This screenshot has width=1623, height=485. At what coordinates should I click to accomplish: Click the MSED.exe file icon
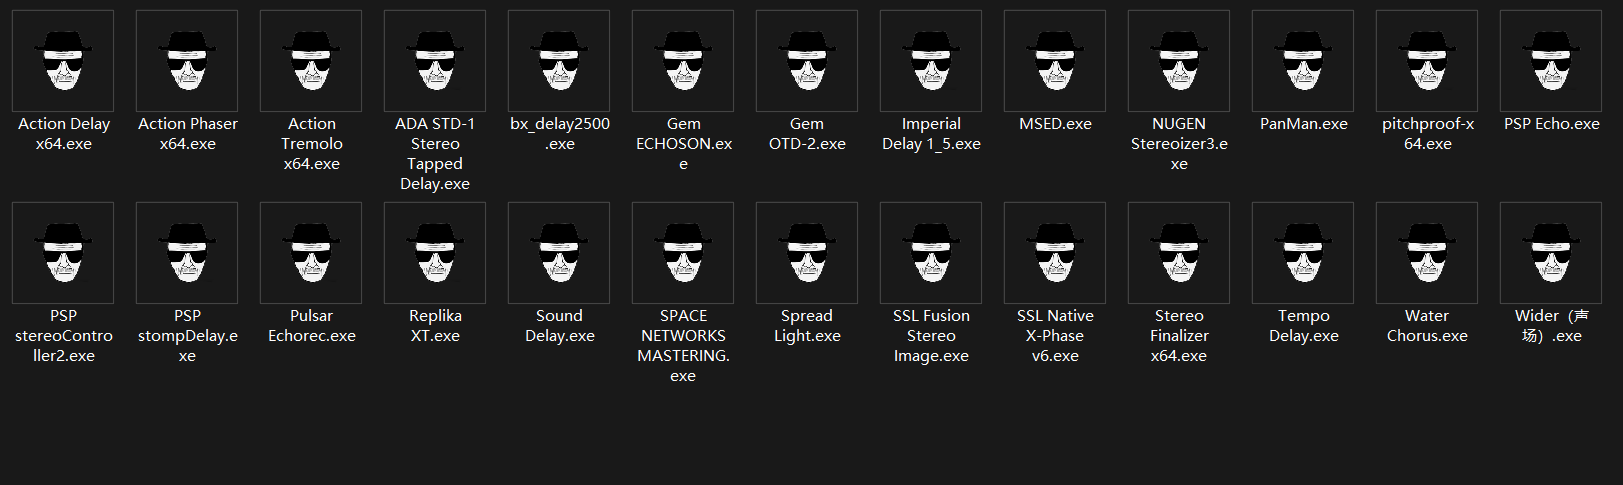pyautogui.click(x=1055, y=61)
